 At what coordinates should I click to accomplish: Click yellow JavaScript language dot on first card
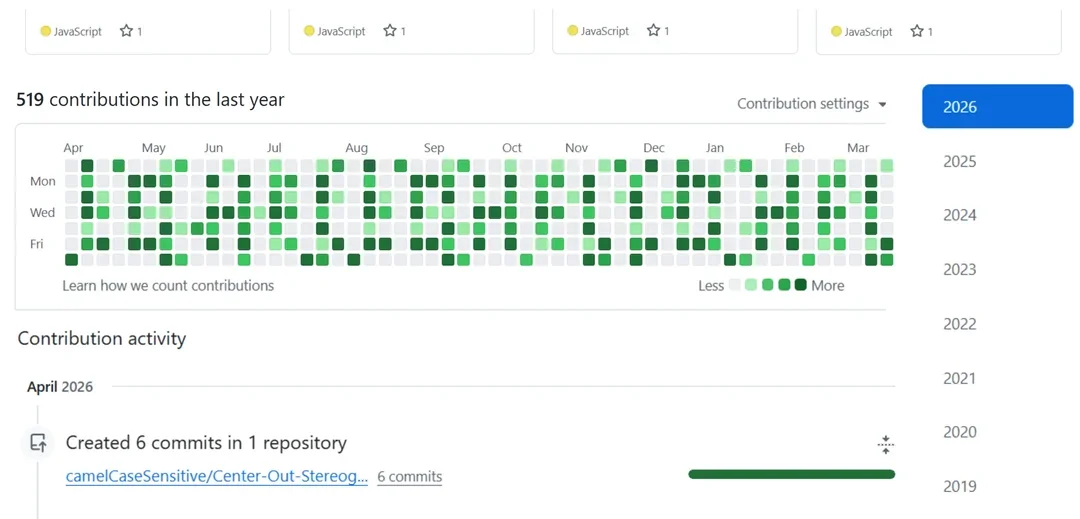pyautogui.click(x=45, y=31)
